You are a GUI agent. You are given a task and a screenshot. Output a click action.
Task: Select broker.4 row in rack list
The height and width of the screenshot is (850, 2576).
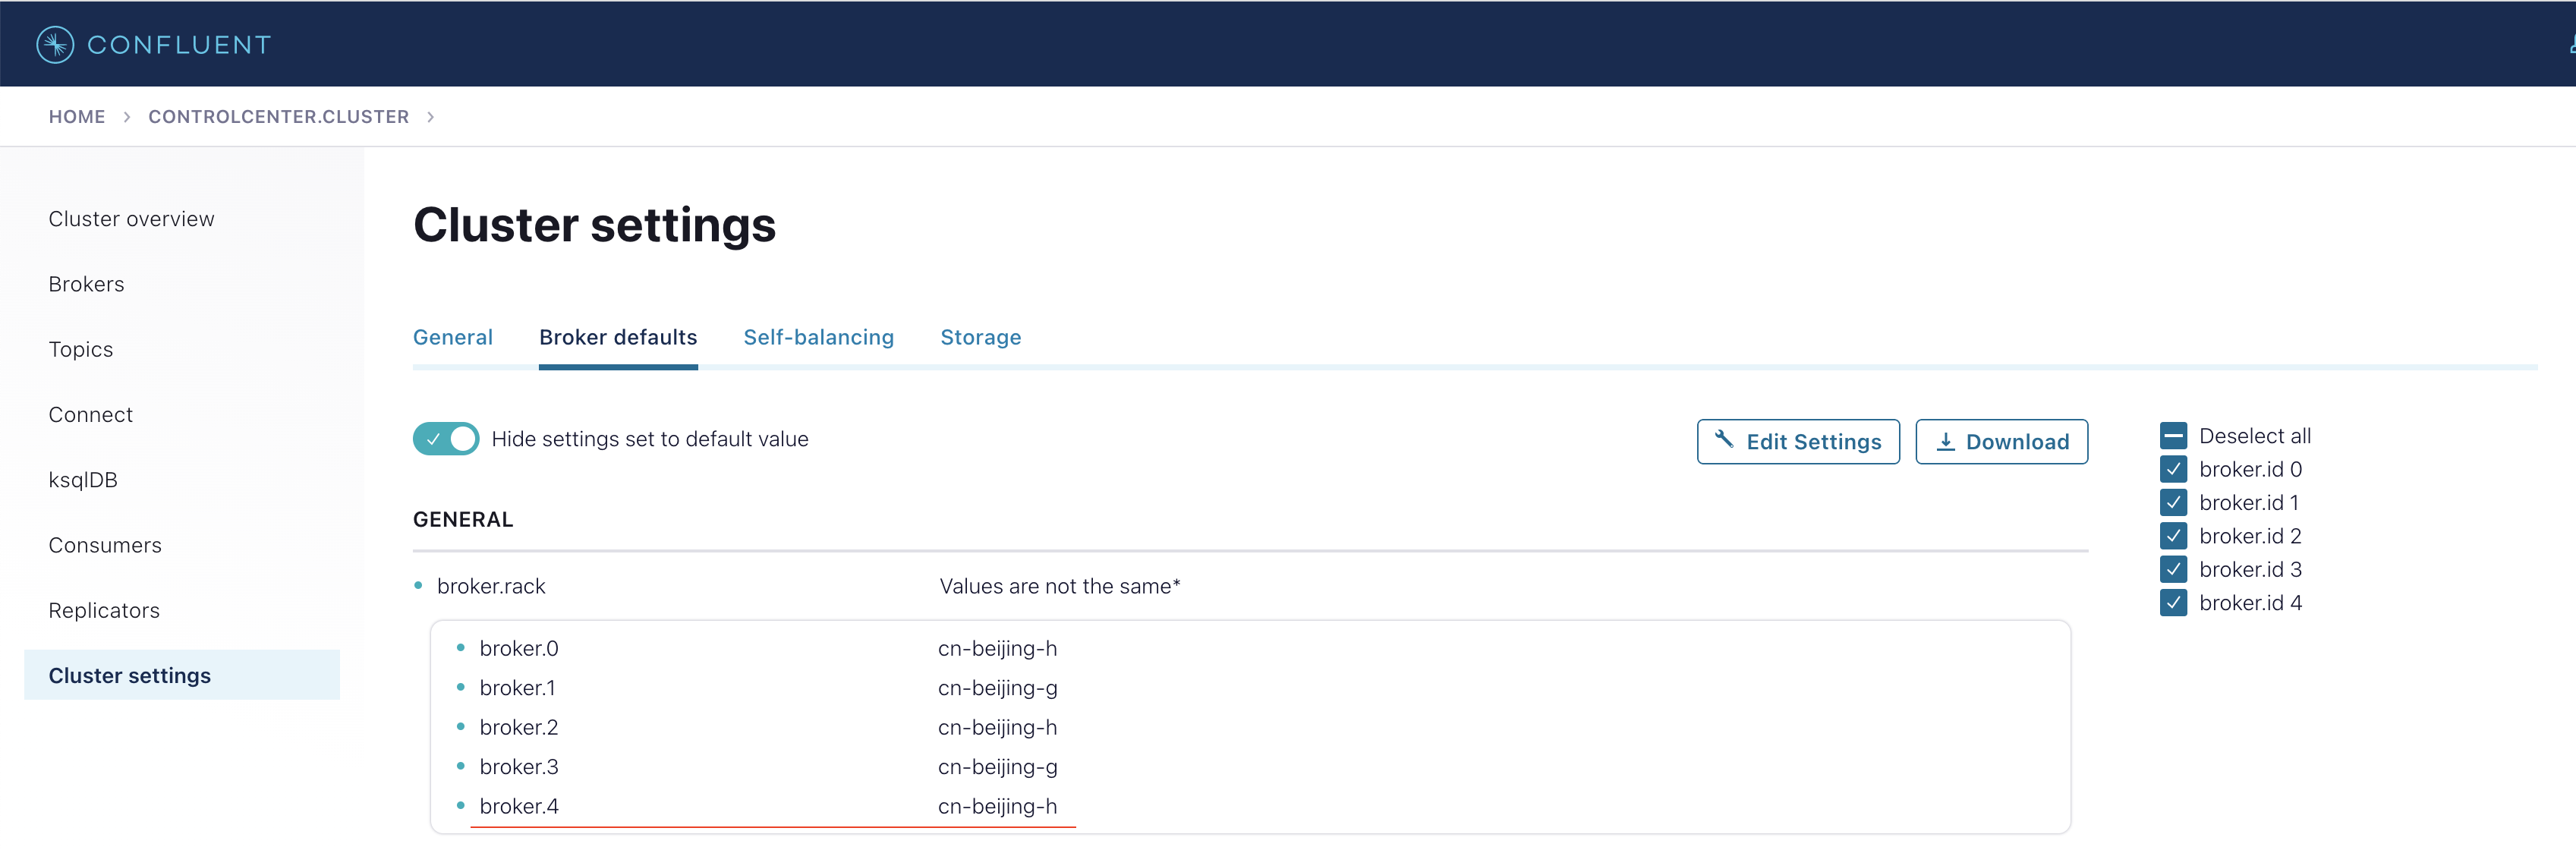(x=519, y=806)
